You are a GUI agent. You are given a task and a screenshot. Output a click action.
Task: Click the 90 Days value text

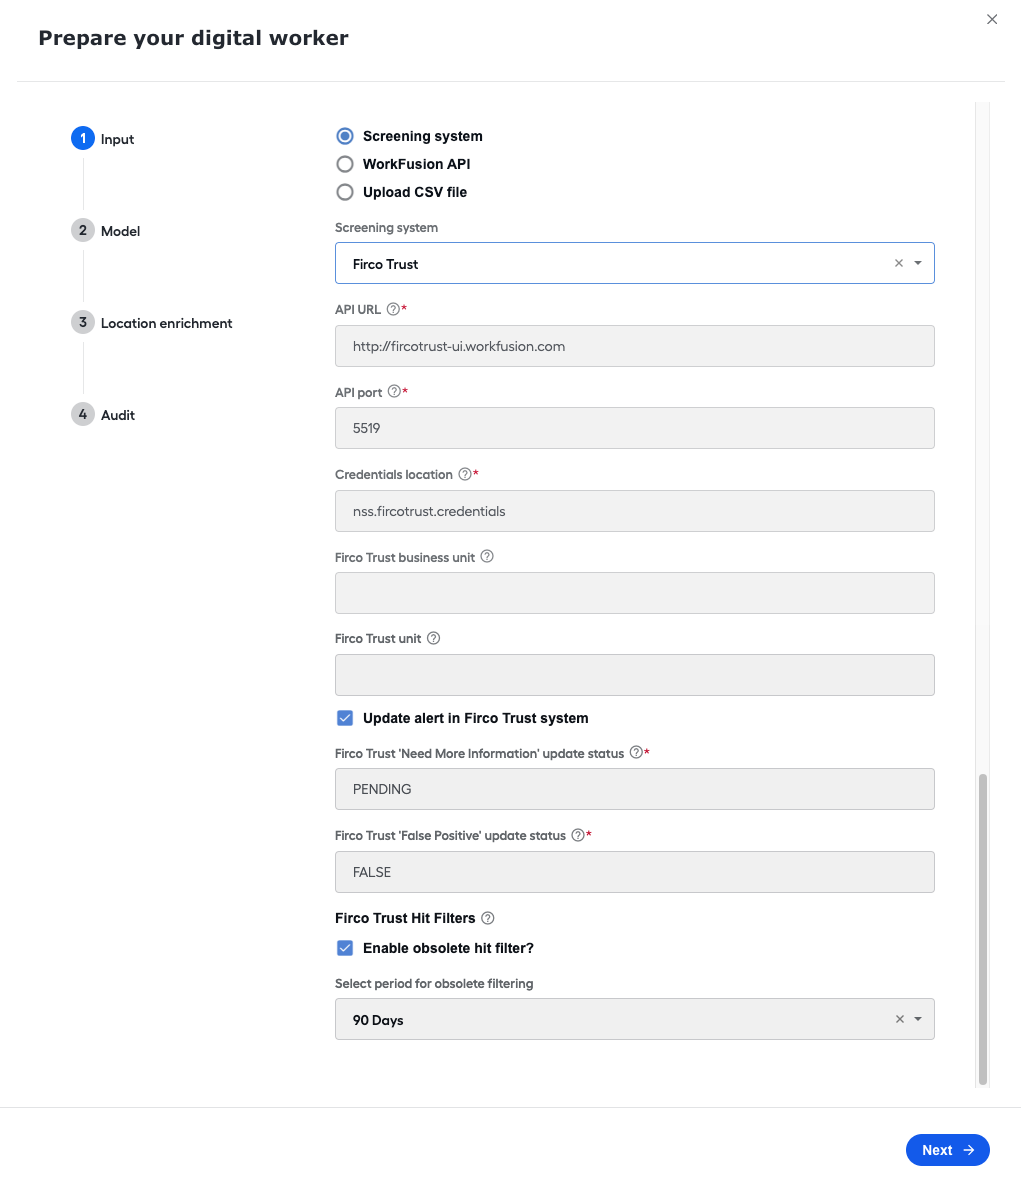click(378, 1021)
